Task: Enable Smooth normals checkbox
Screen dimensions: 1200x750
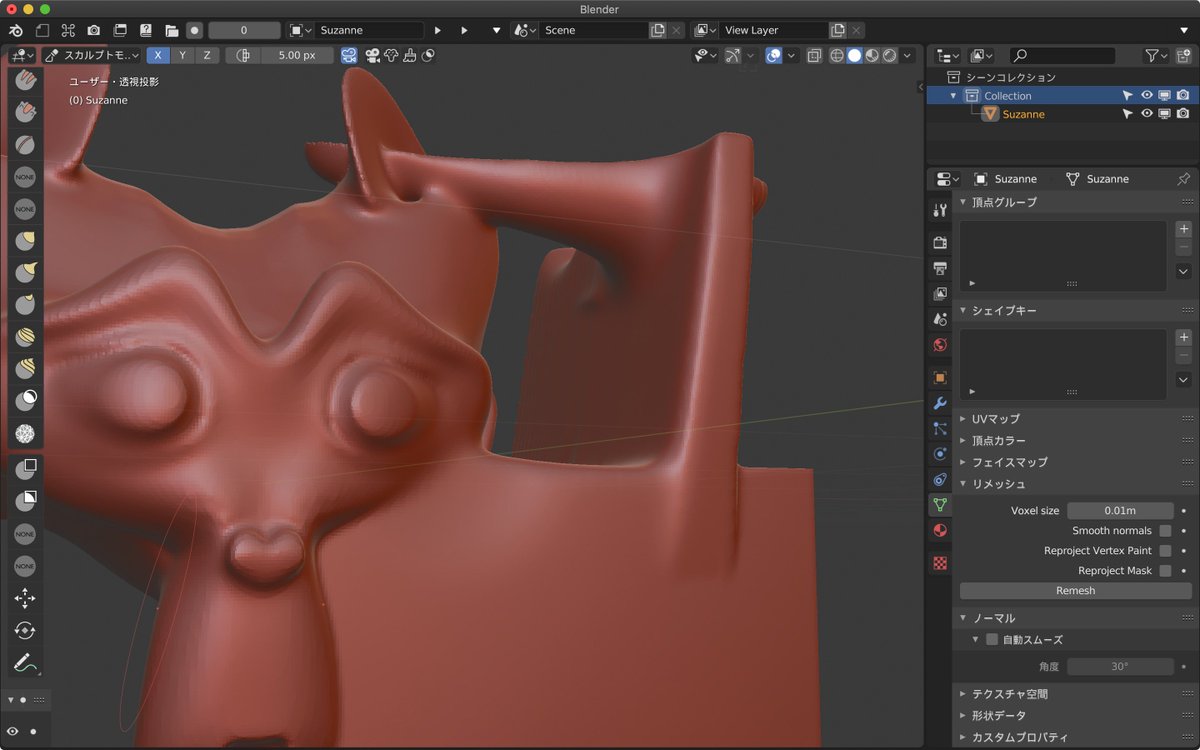Action: point(1165,531)
